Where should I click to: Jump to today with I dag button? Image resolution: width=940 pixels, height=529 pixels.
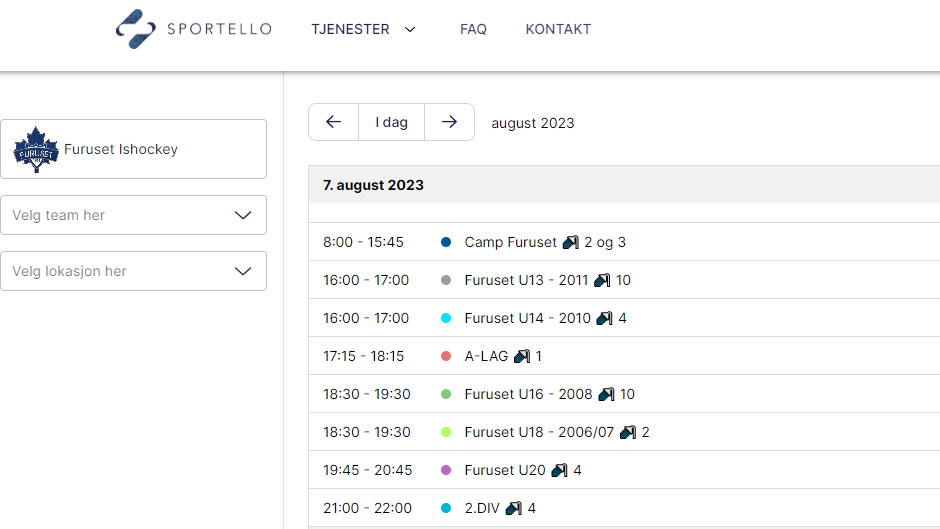point(391,122)
